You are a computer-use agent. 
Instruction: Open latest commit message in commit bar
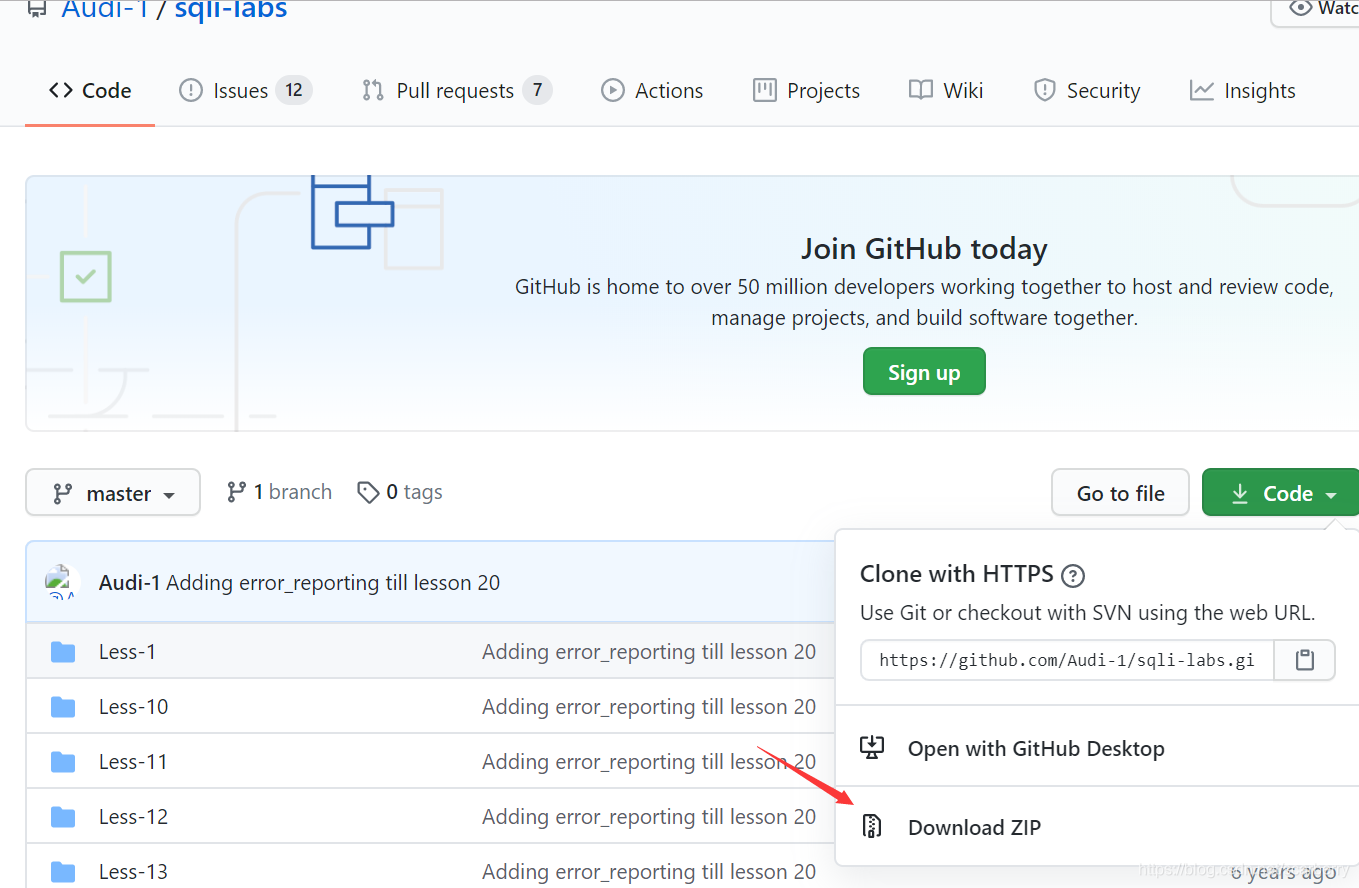(333, 583)
